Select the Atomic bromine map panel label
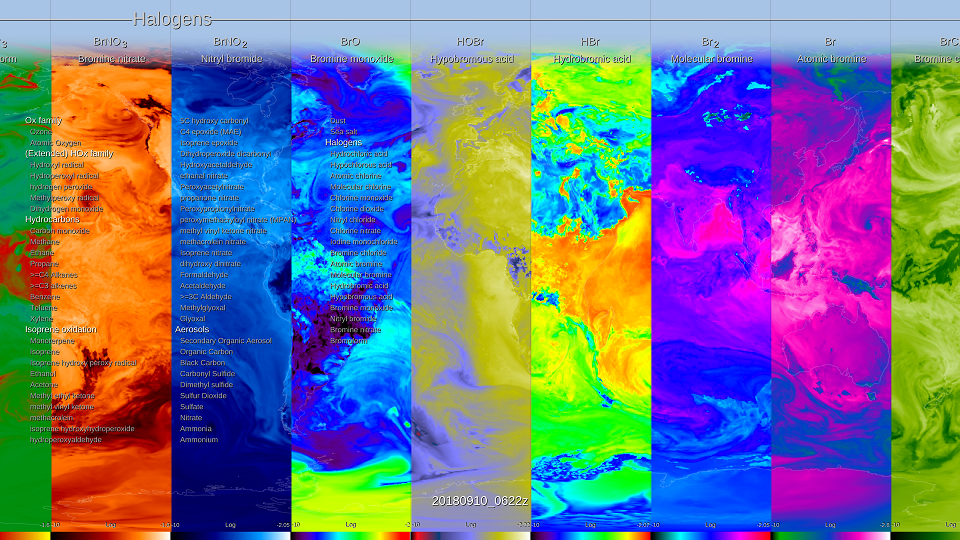Viewport: 960px width, 540px height. 830,59
